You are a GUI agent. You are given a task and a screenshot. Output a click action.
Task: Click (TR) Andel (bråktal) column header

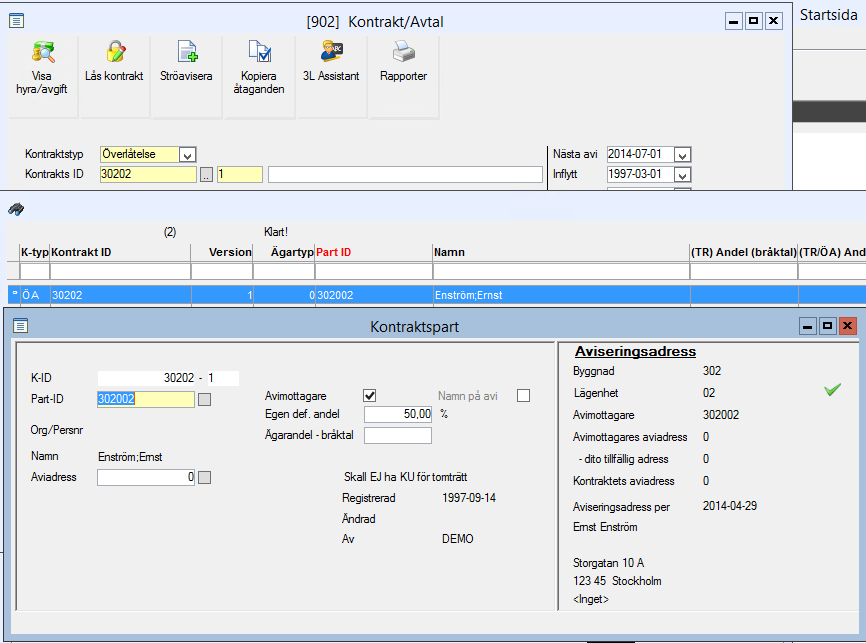[x=744, y=252]
